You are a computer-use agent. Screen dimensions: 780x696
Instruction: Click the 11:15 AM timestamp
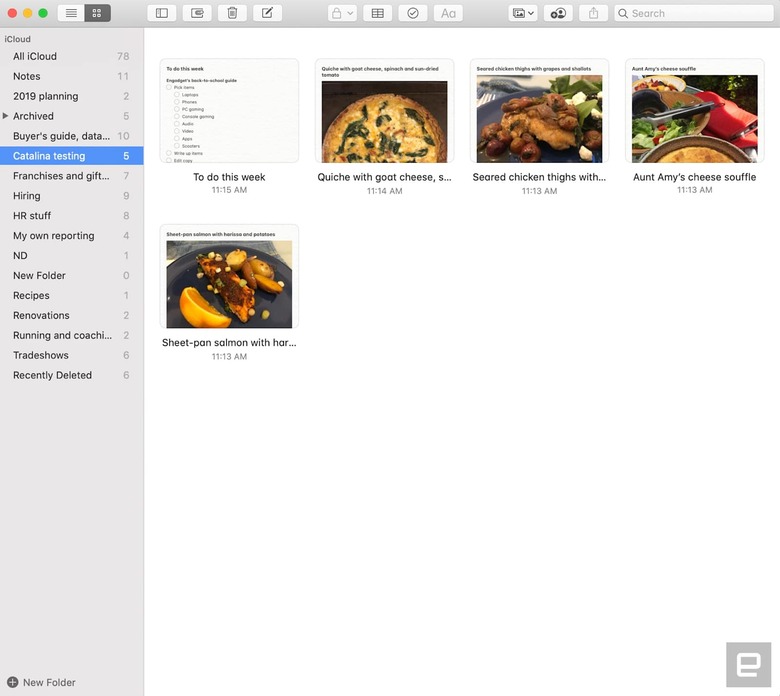point(229,190)
